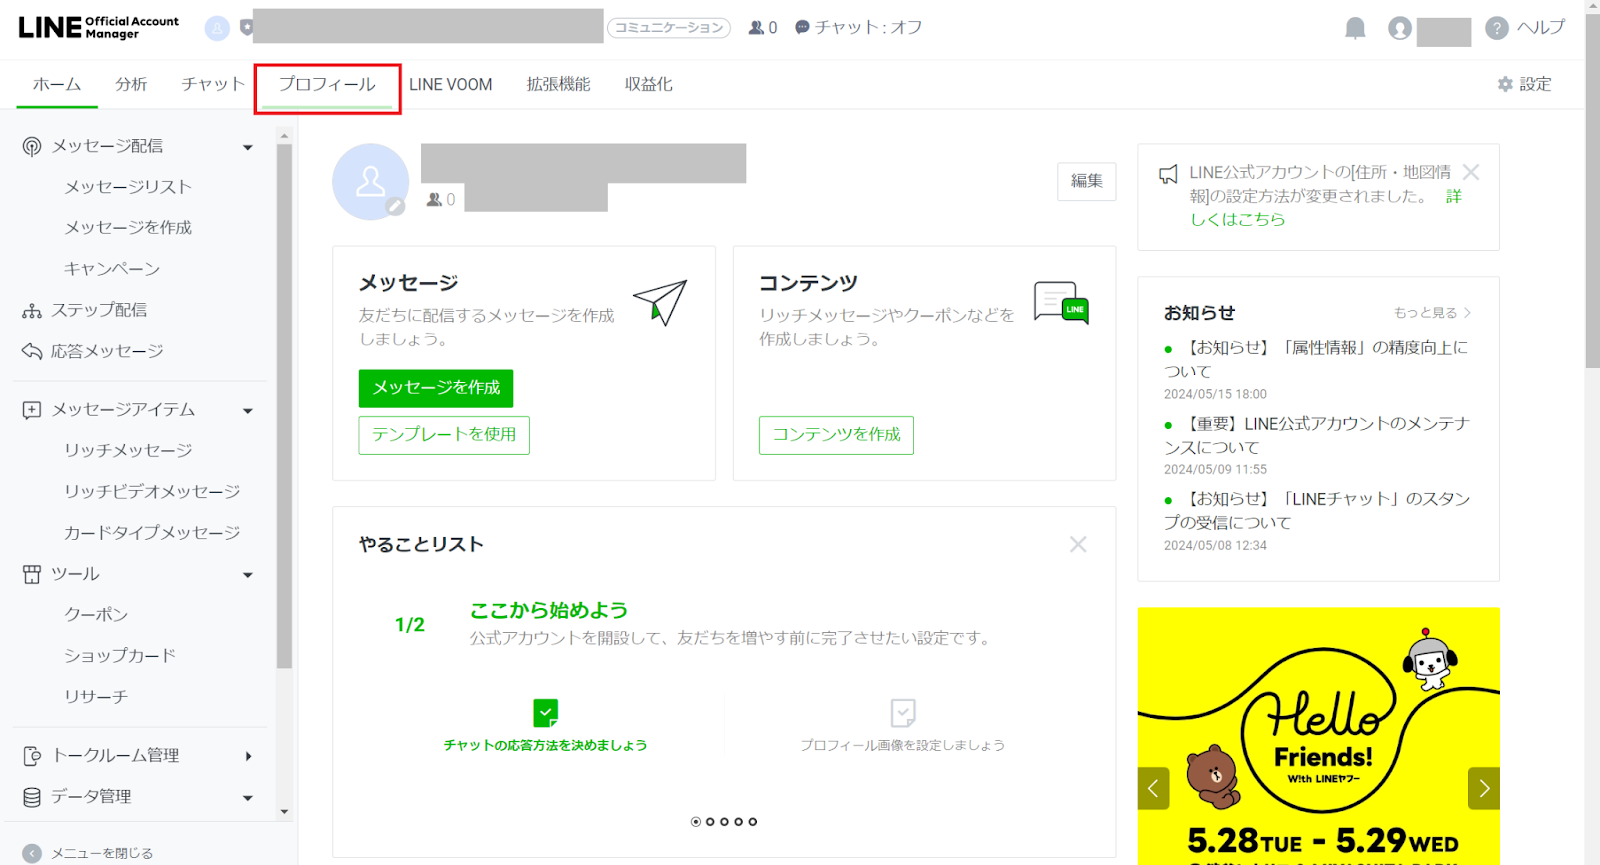
Task: Open the 属性情報 accuracy announcement
Action: click(1316, 359)
